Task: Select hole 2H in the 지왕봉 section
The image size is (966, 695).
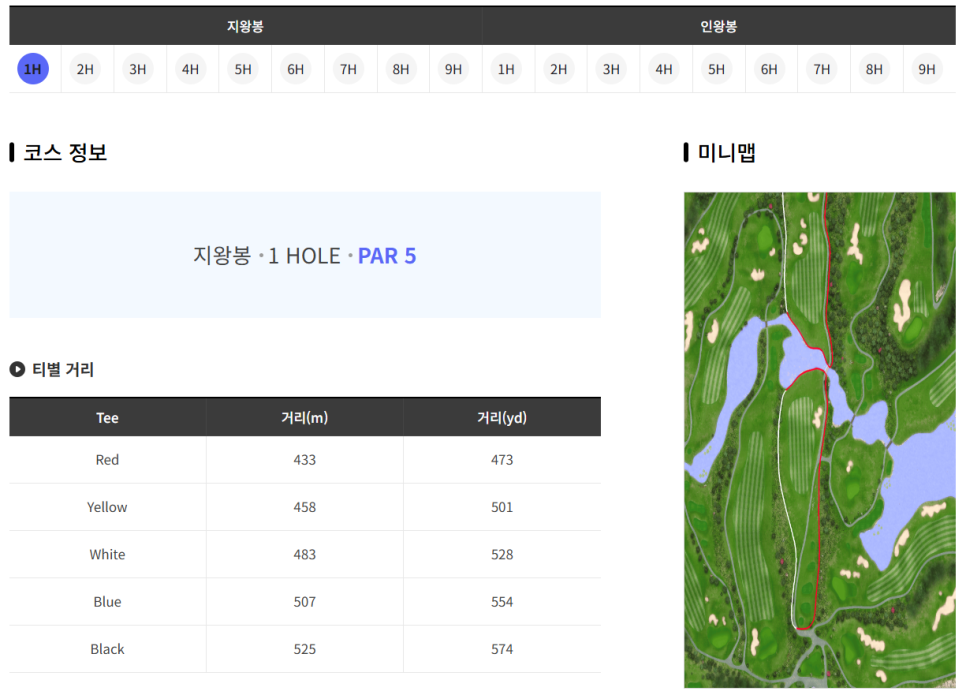Action: pyautogui.click(x=85, y=69)
